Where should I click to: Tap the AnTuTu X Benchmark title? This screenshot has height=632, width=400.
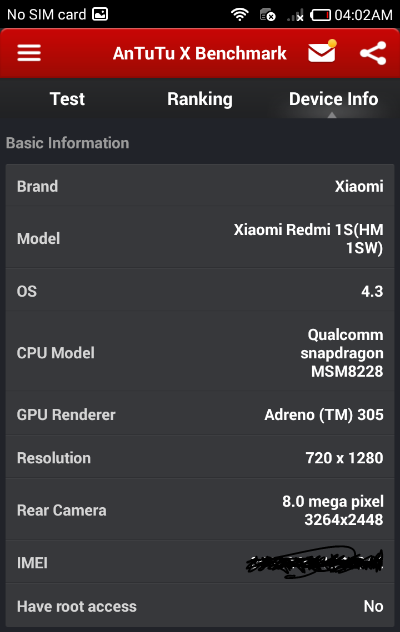click(200, 53)
